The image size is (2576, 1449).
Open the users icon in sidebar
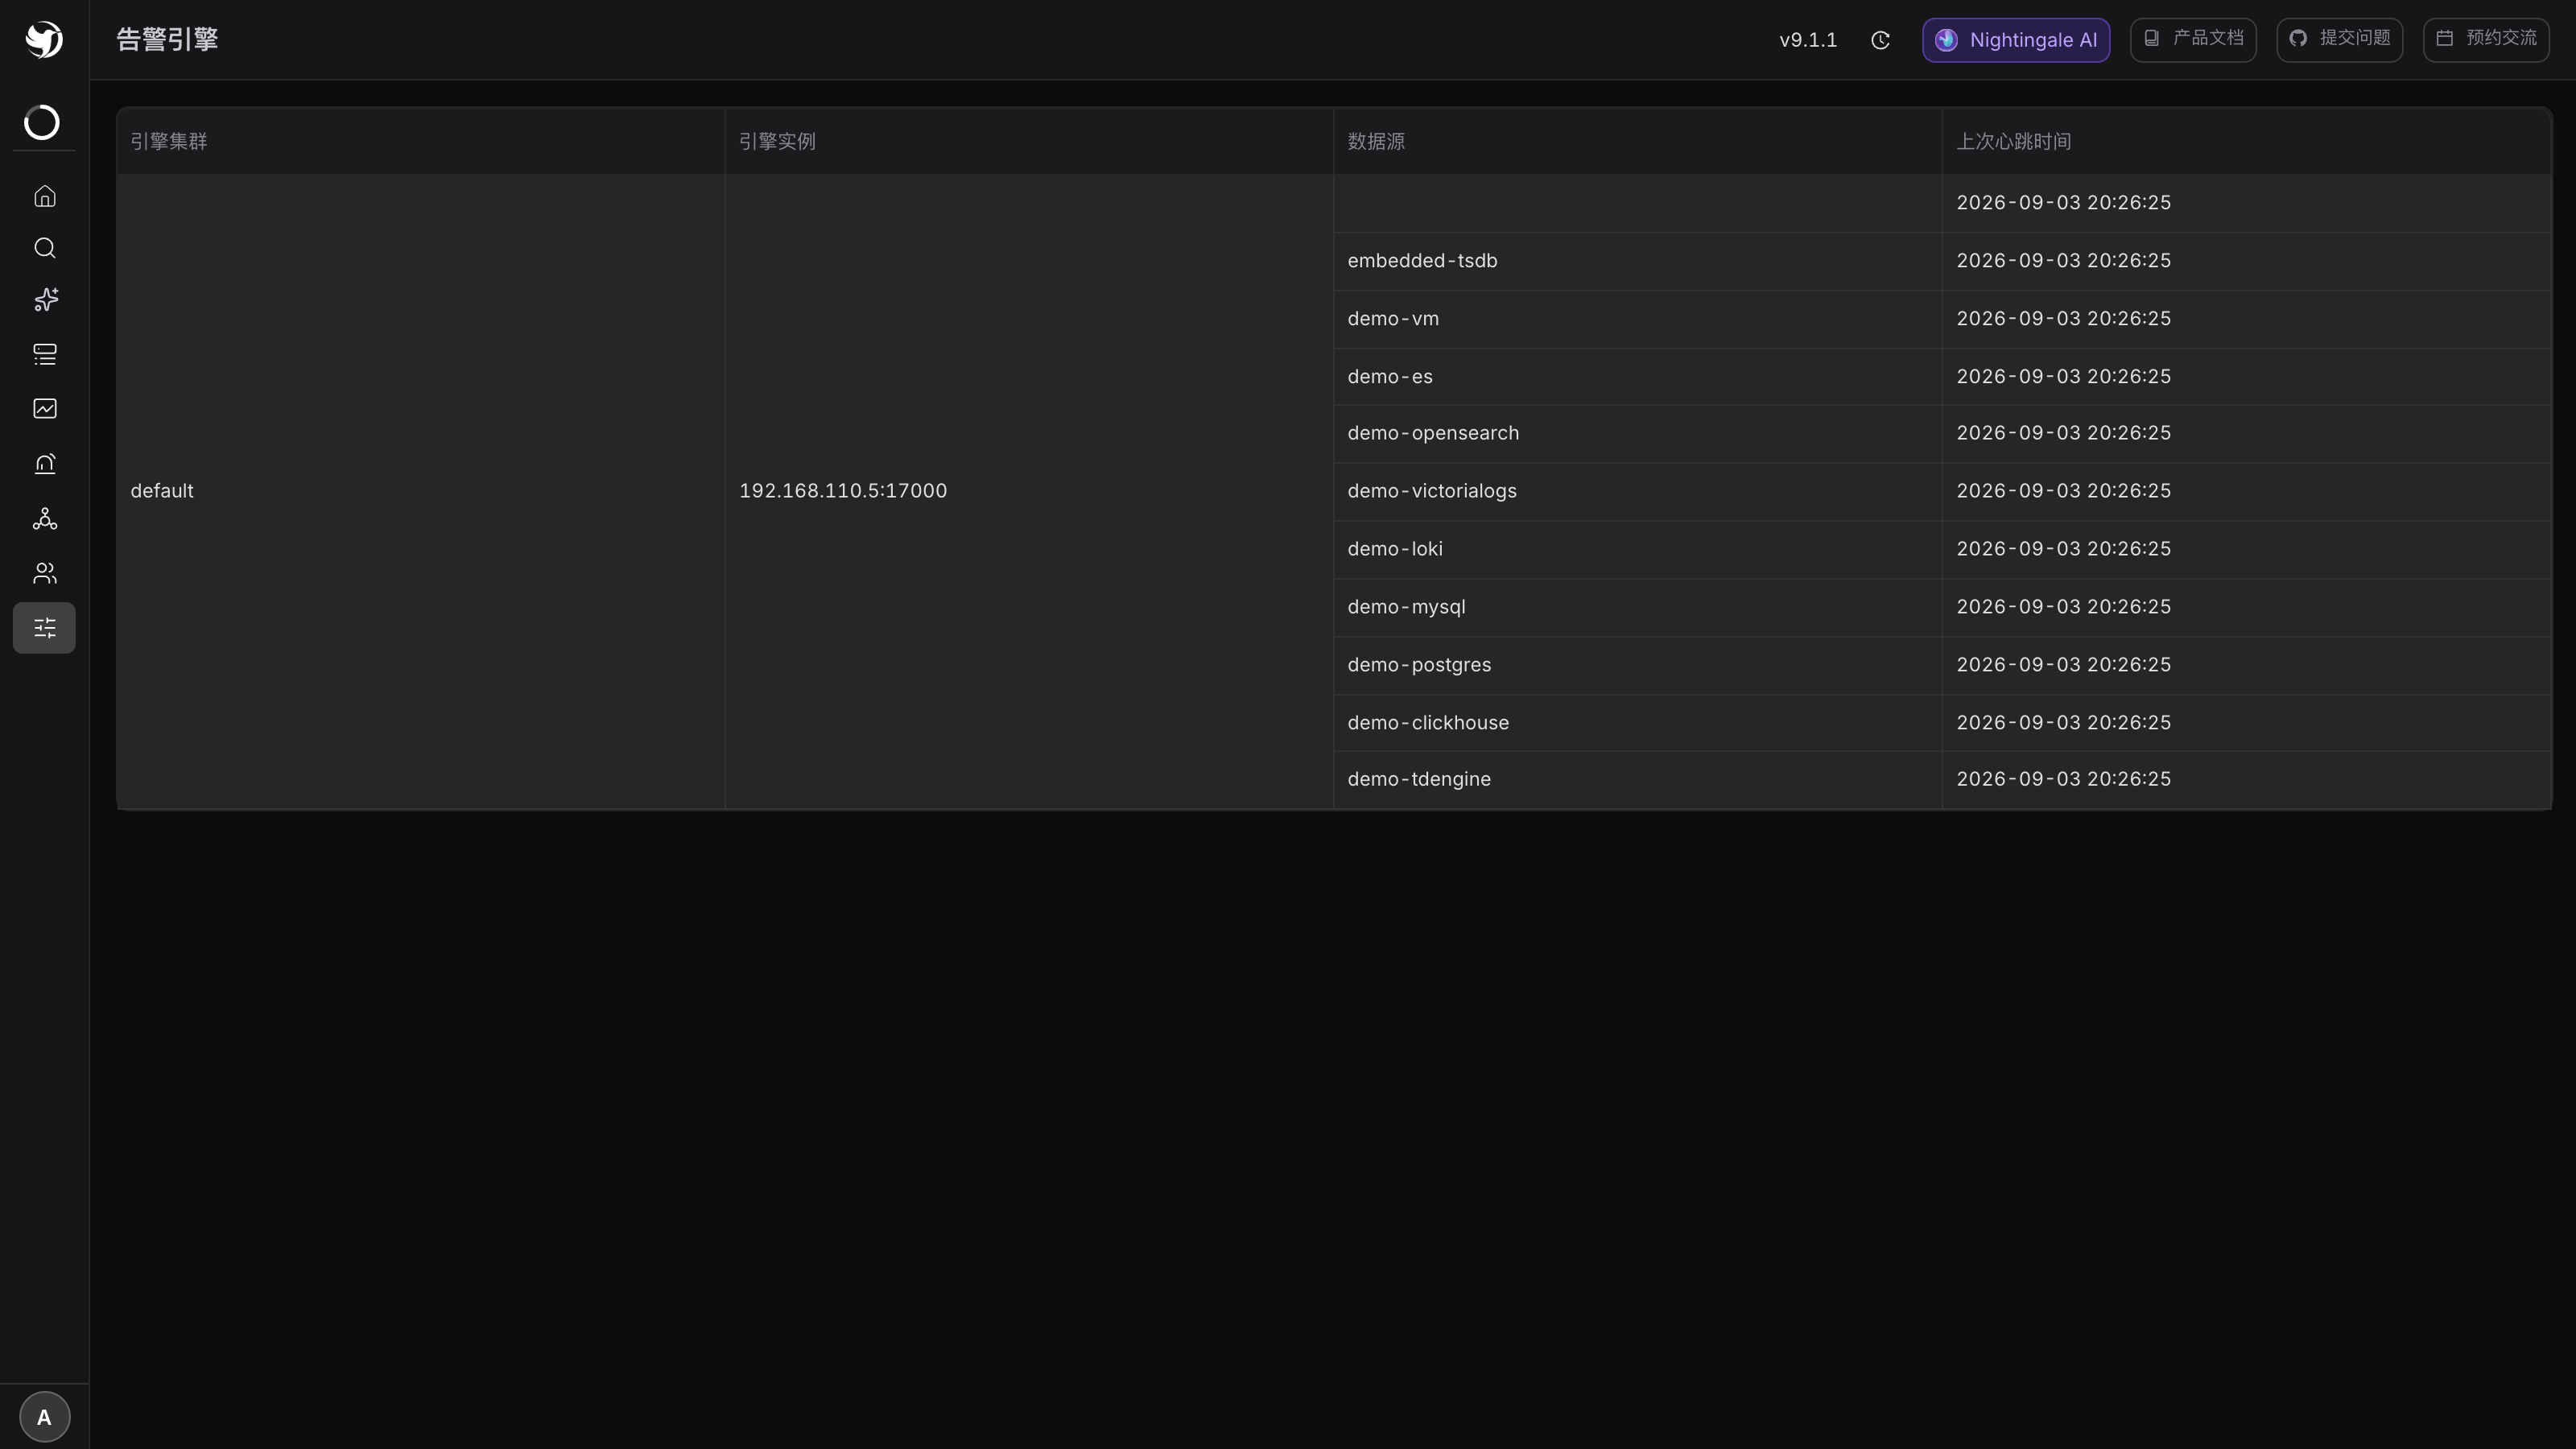pos(45,573)
